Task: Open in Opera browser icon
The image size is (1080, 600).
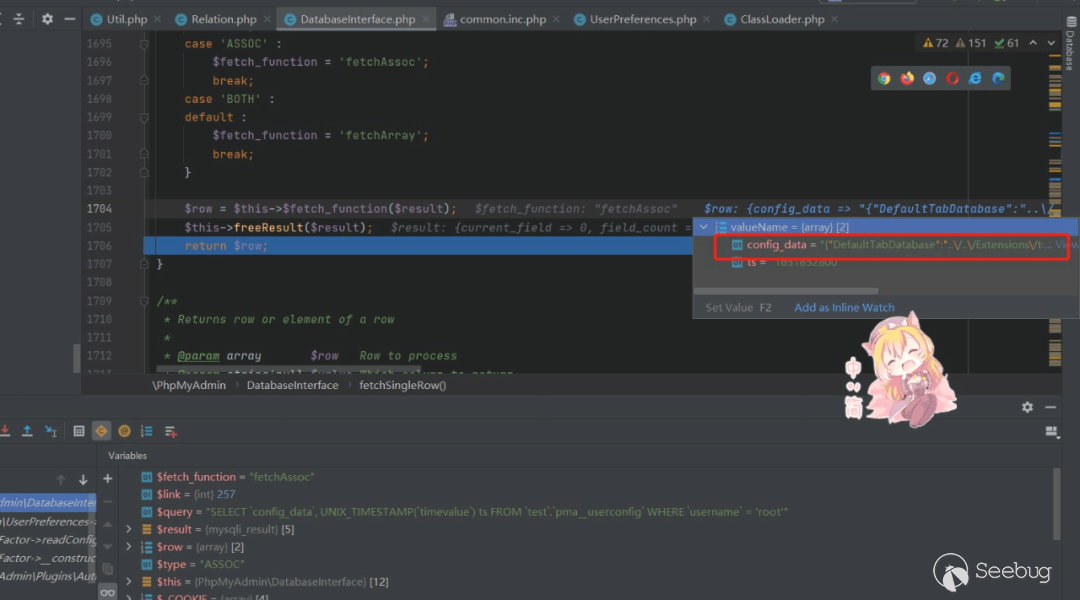Action: click(x=952, y=78)
